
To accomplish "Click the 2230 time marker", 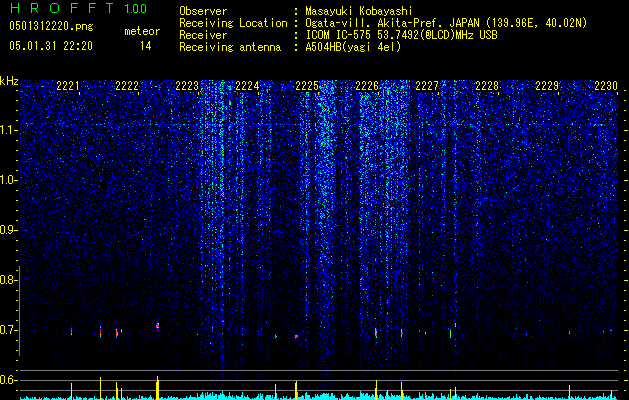I will [606, 85].
